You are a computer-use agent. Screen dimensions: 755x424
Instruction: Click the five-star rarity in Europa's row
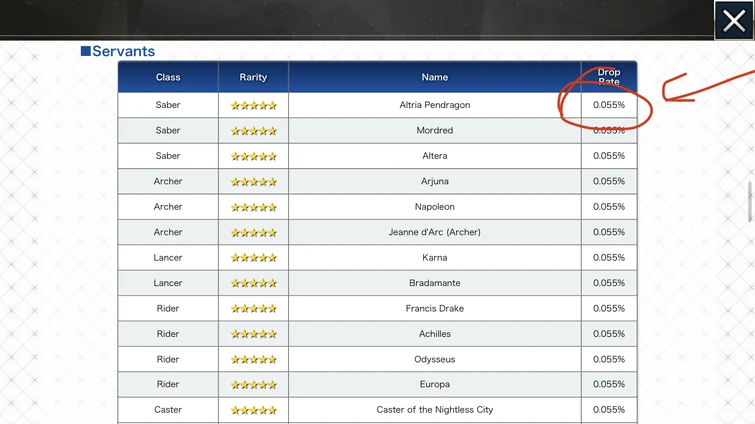pyautogui.click(x=254, y=385)
